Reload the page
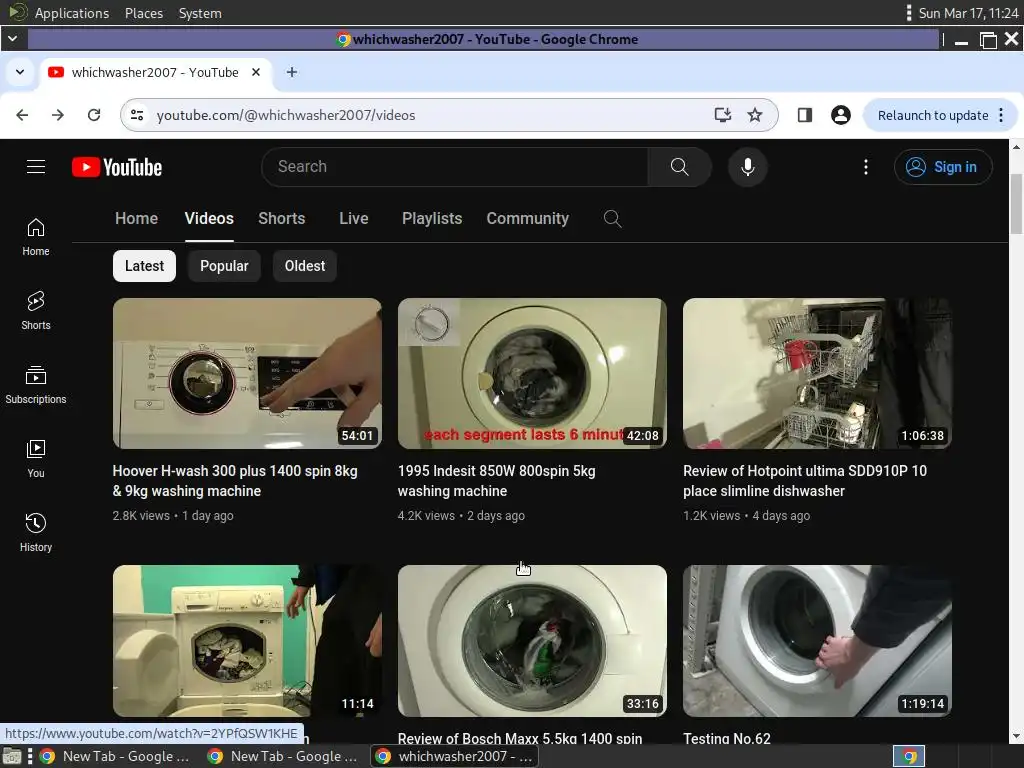Viewport: 1024px width, 768px height. pos(94,115)
